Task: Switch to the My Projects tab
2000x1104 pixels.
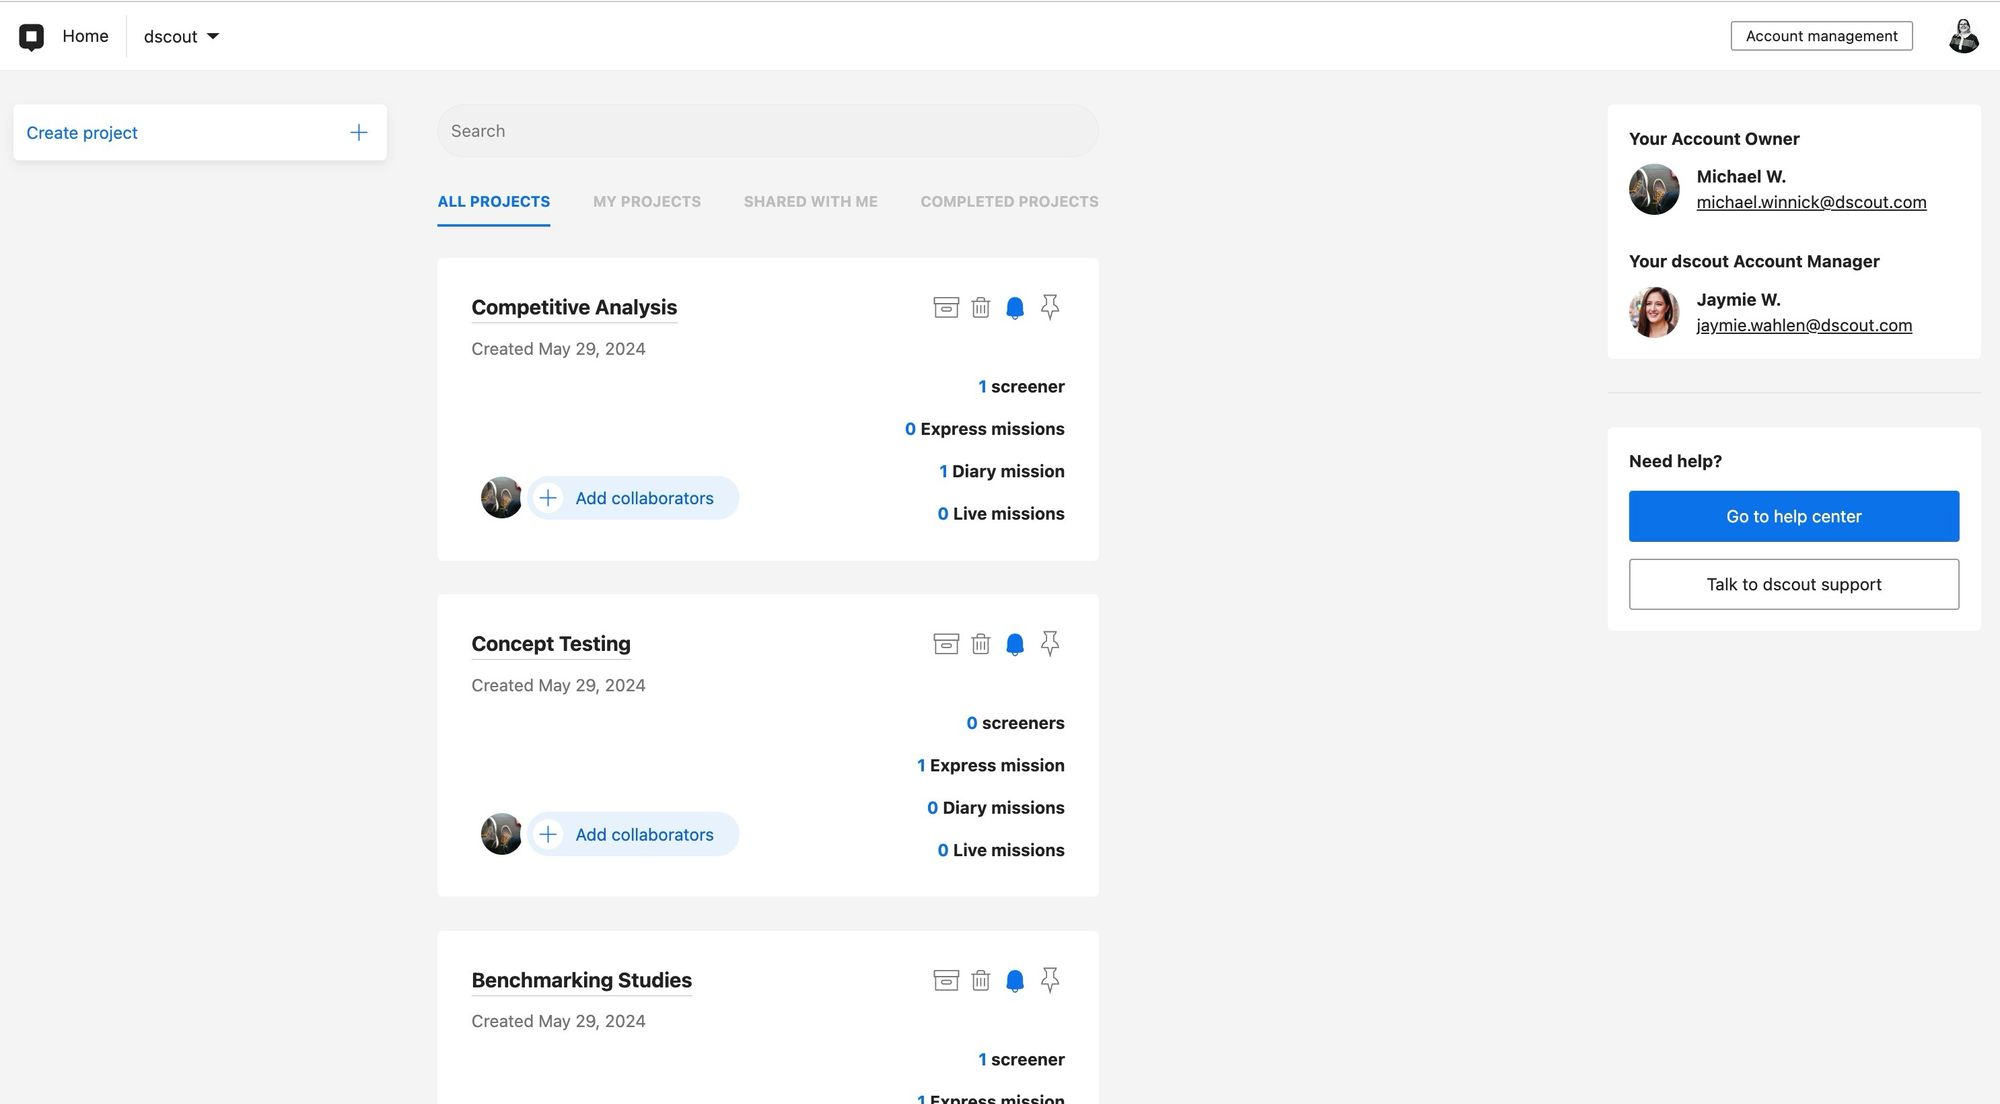Action: [x=646, y=201]
